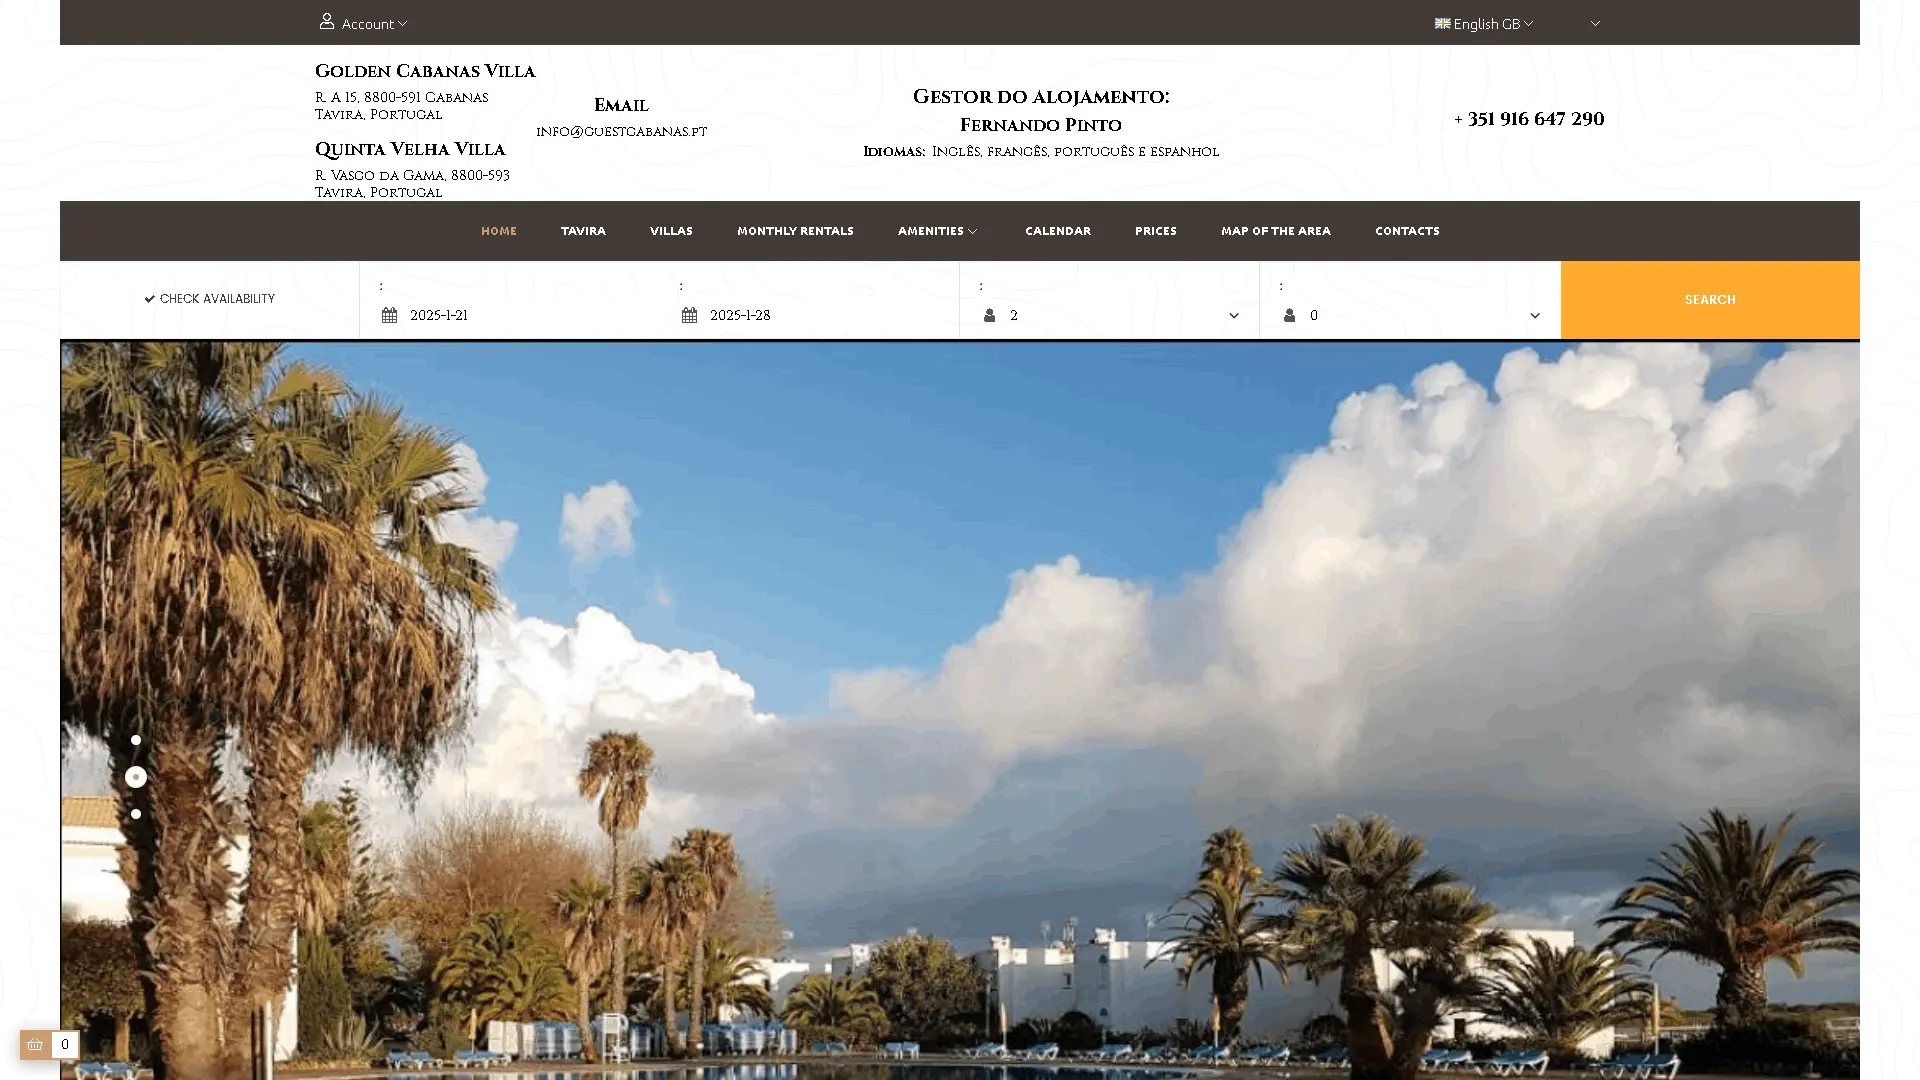
Task: Select the third slideshow dot
Action: point(136,814)
